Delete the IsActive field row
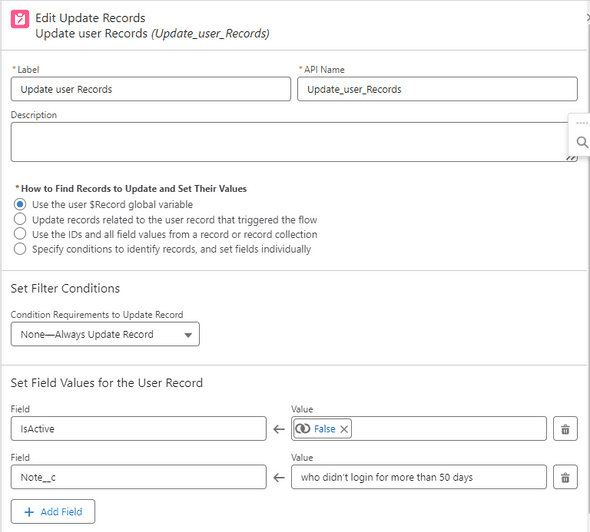 pyautogui.click(x=565, y=429)
